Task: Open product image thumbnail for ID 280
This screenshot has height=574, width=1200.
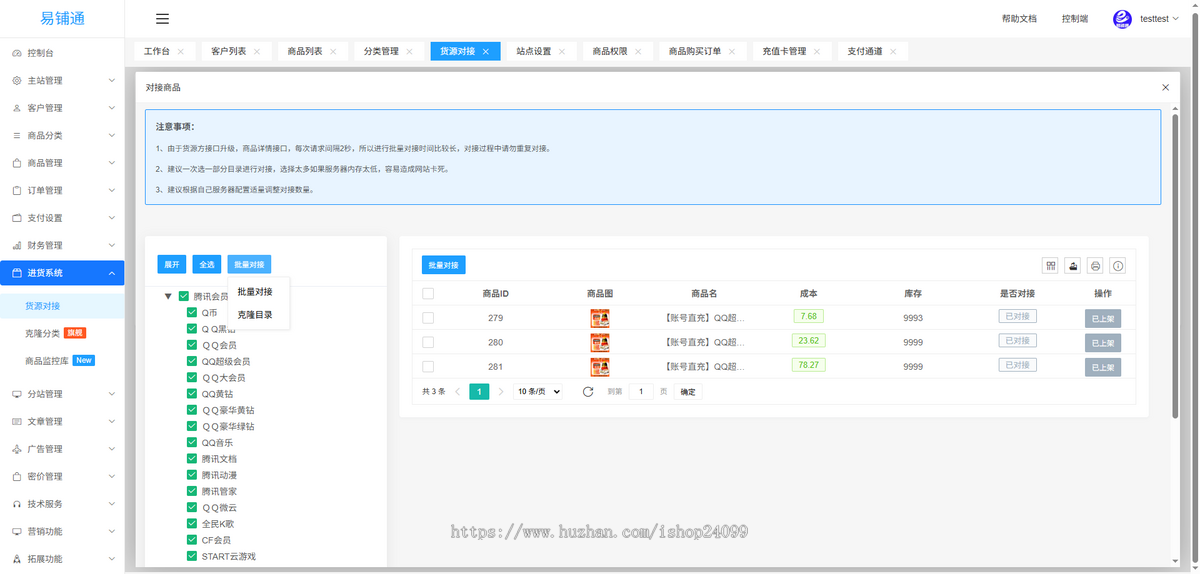Action: coord(600,342)
